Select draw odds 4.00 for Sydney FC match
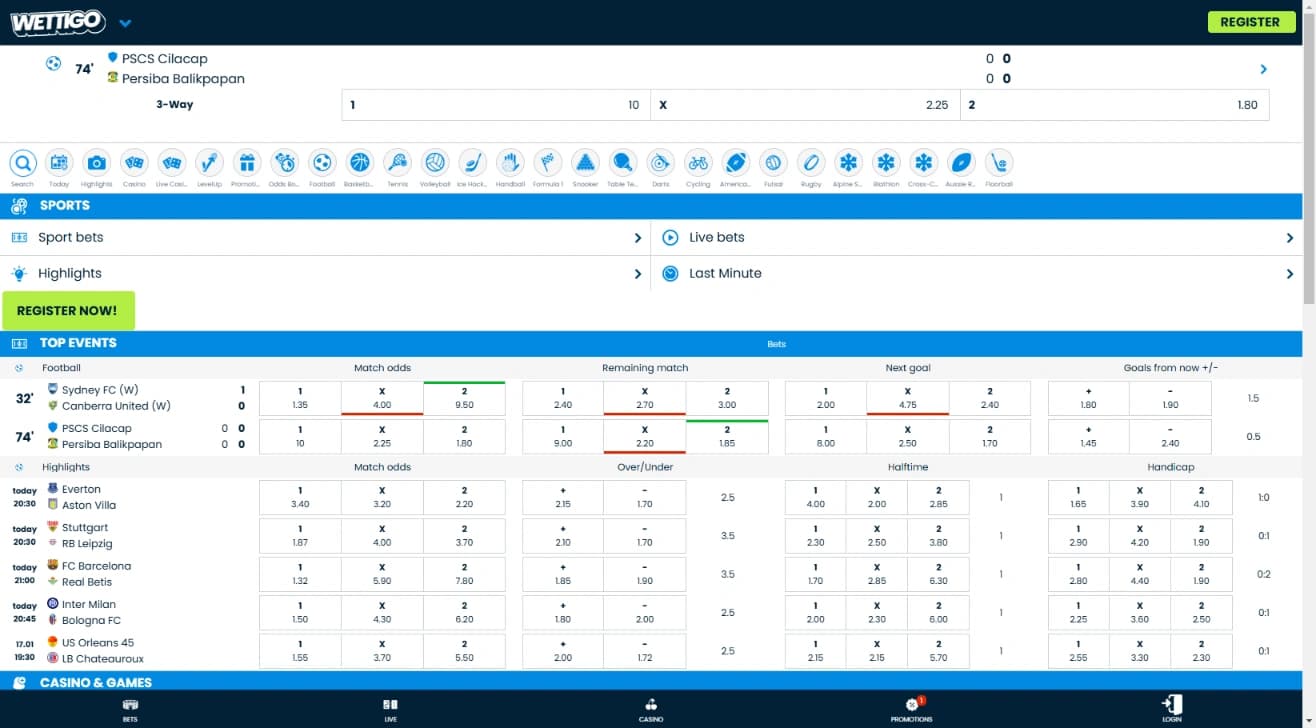Image resolution: width=1316 pixels, height=728 pixels. pyautogui.click(x=382, y=398)
